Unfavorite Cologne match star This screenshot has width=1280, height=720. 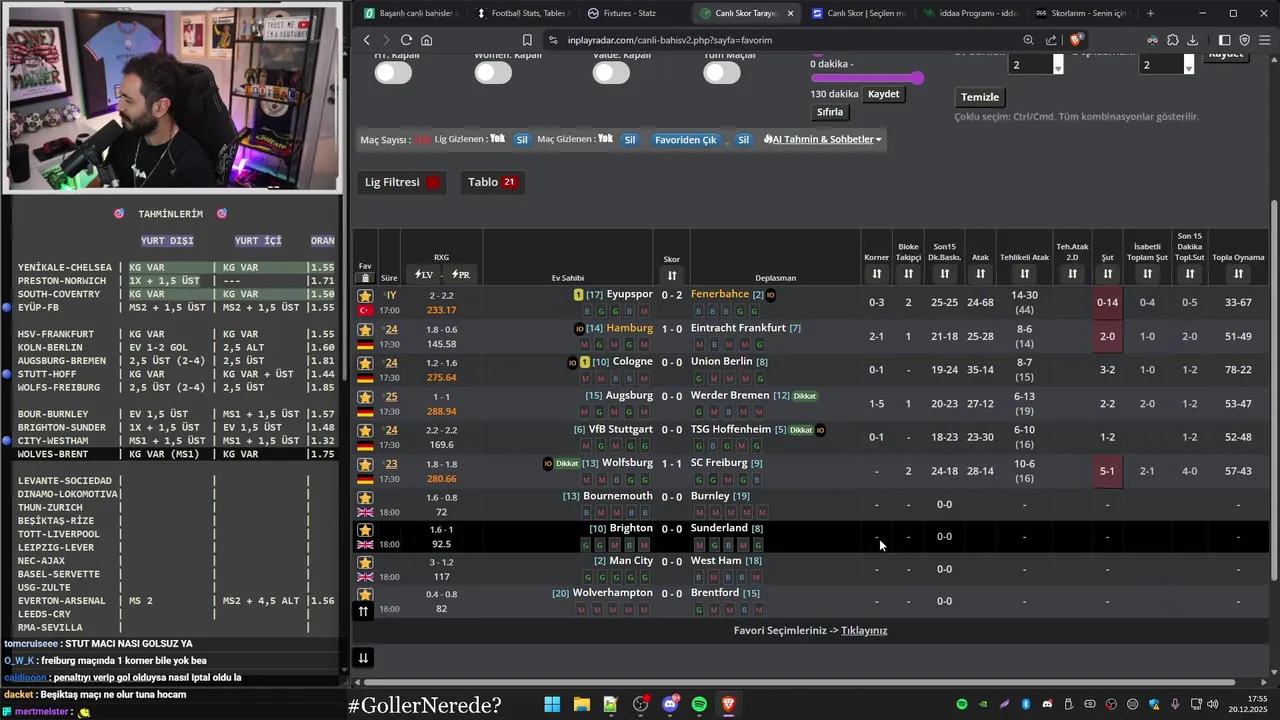(365, 363)
